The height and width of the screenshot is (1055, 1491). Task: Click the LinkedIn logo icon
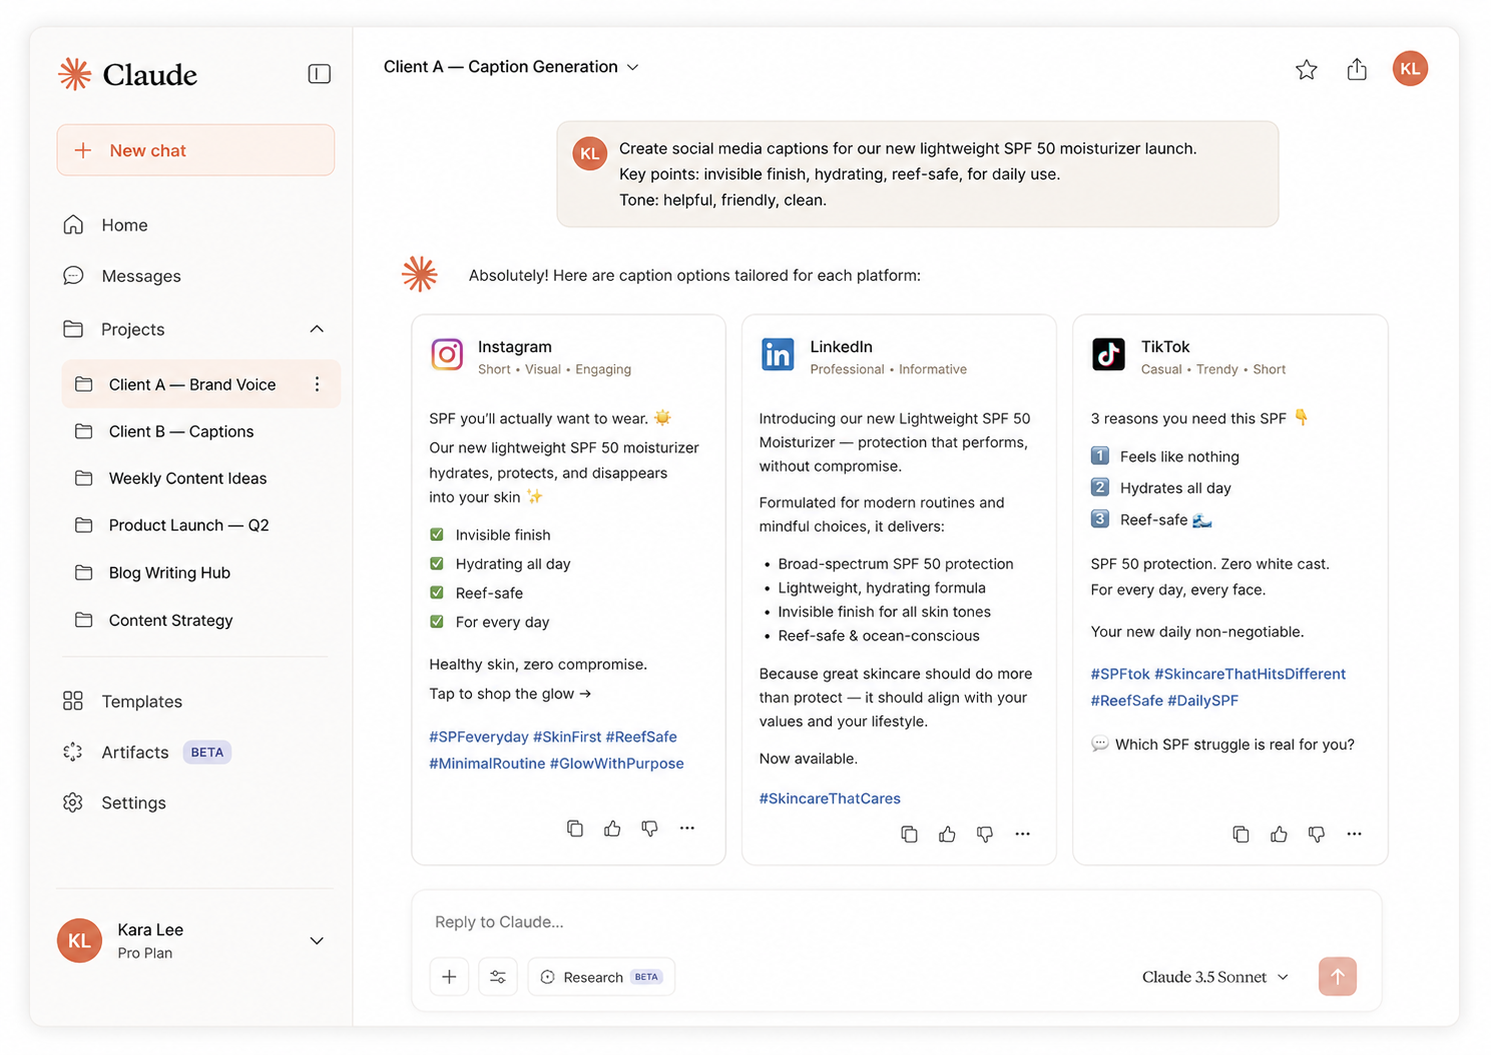777,355
